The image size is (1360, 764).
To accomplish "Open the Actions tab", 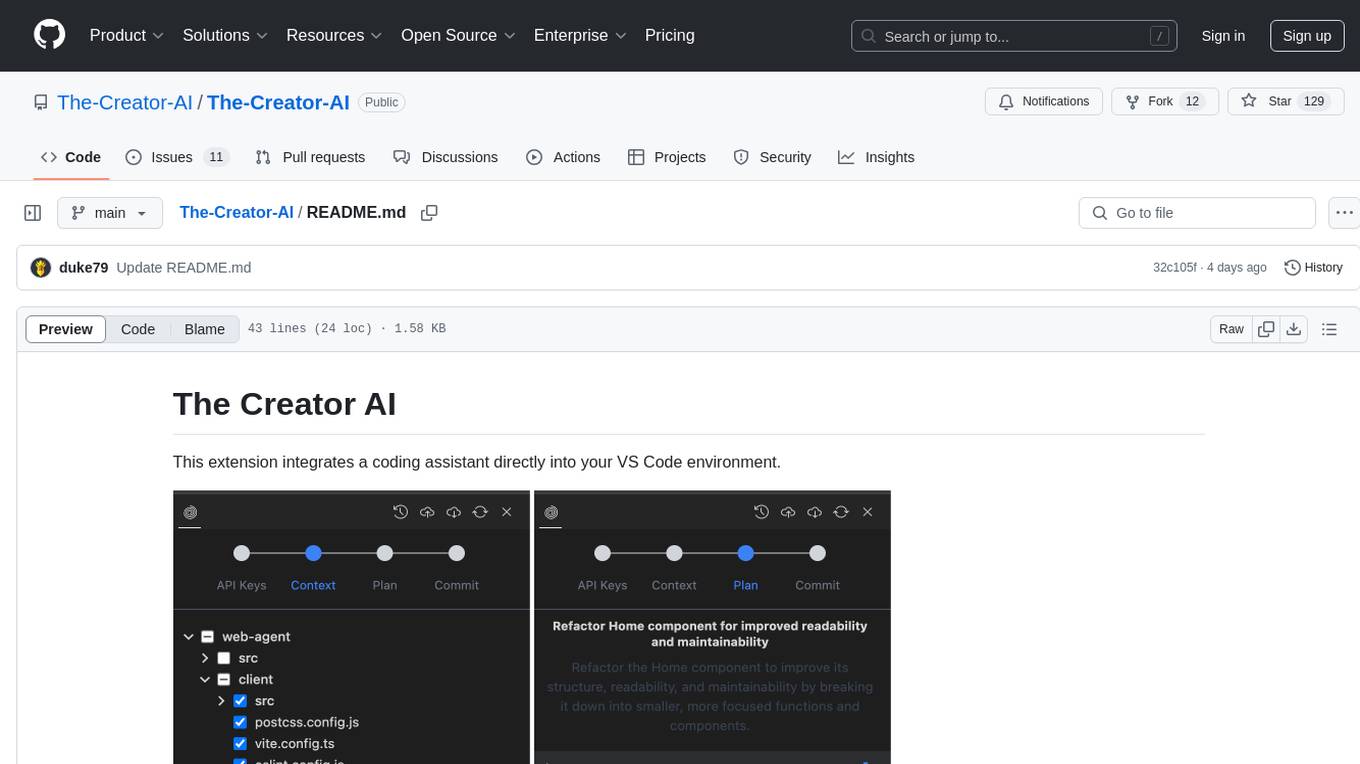I will click(563, 157).
